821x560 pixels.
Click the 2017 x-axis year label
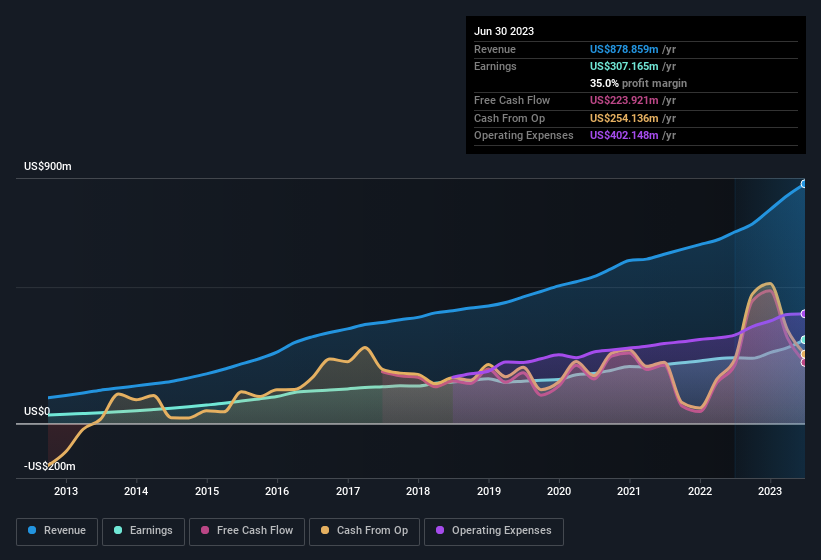348,491
